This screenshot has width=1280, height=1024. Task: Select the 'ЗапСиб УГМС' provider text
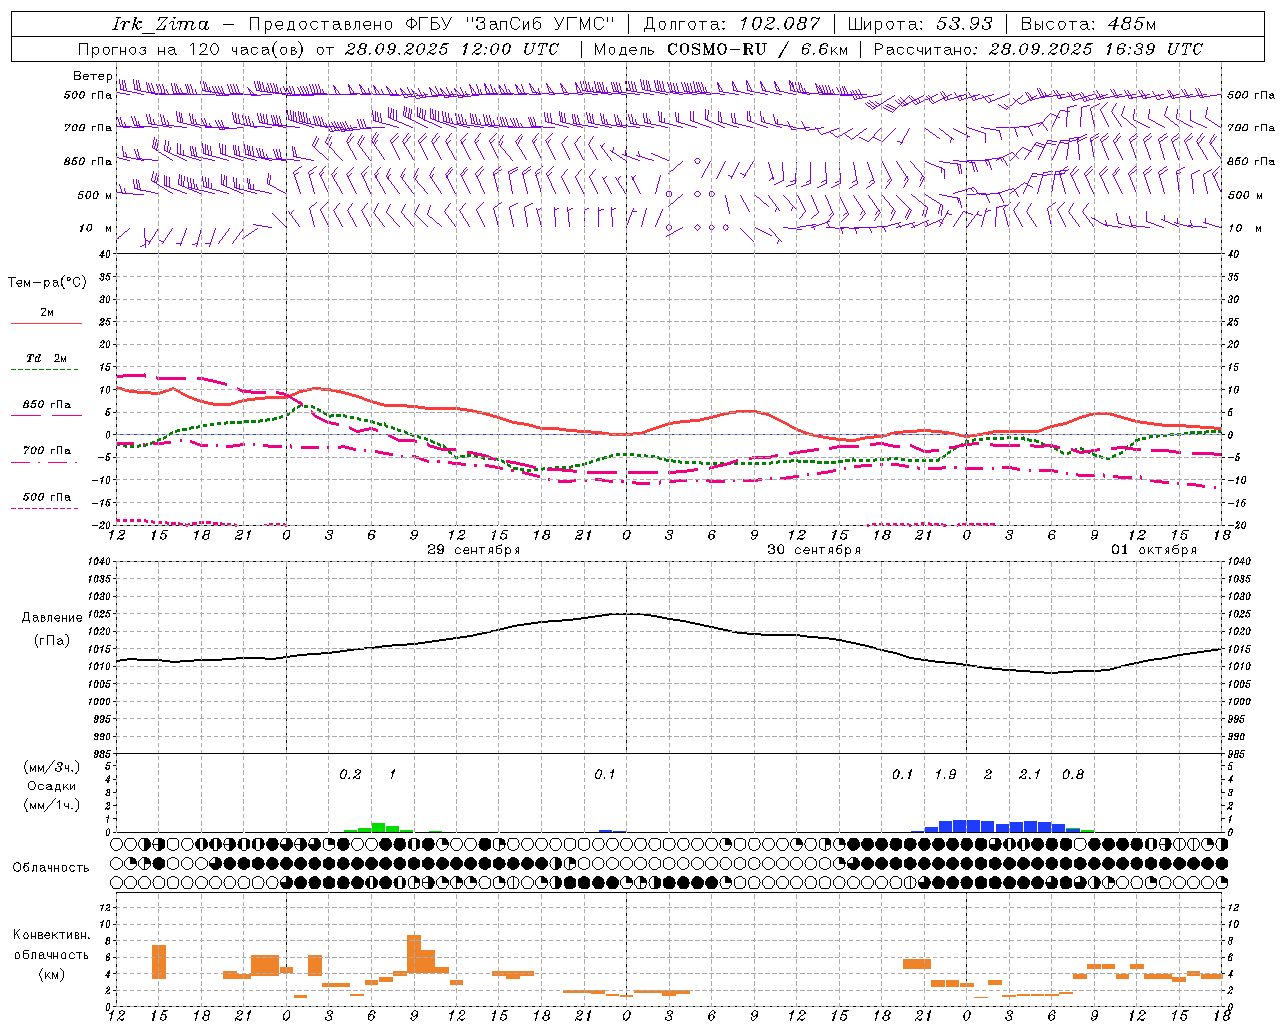tap(540, 24)
